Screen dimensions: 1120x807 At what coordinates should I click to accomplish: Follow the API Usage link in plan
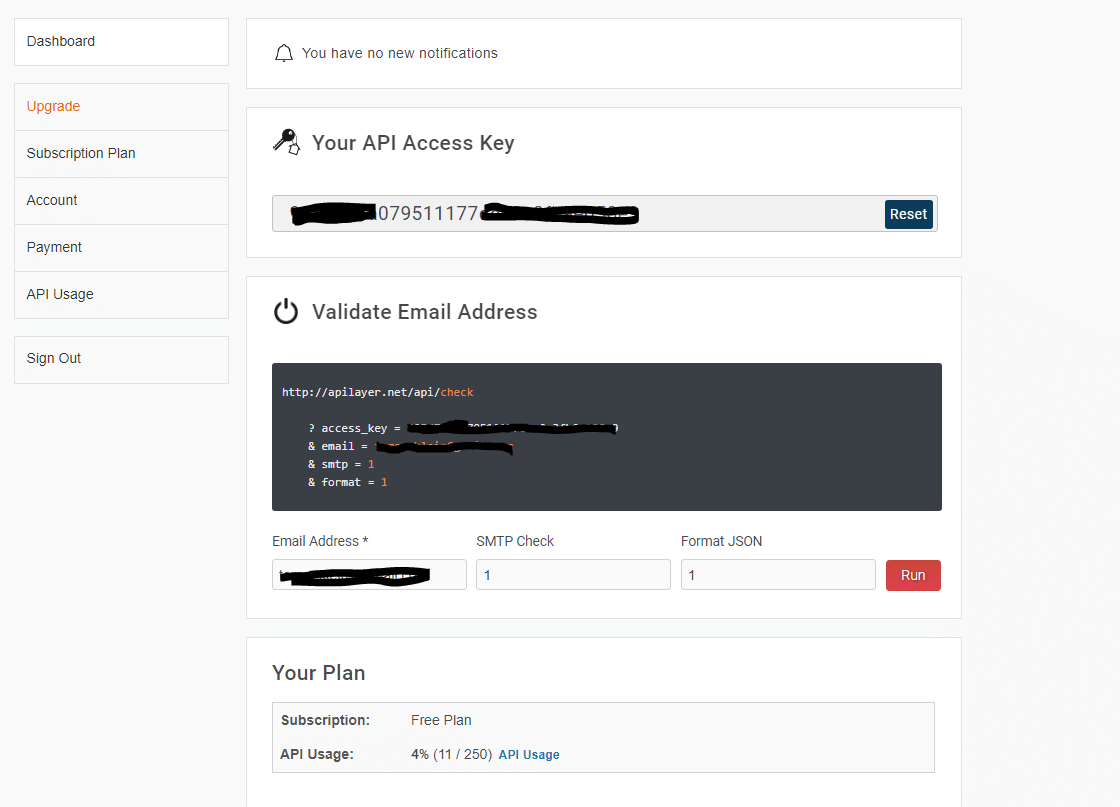pos(529,755)
